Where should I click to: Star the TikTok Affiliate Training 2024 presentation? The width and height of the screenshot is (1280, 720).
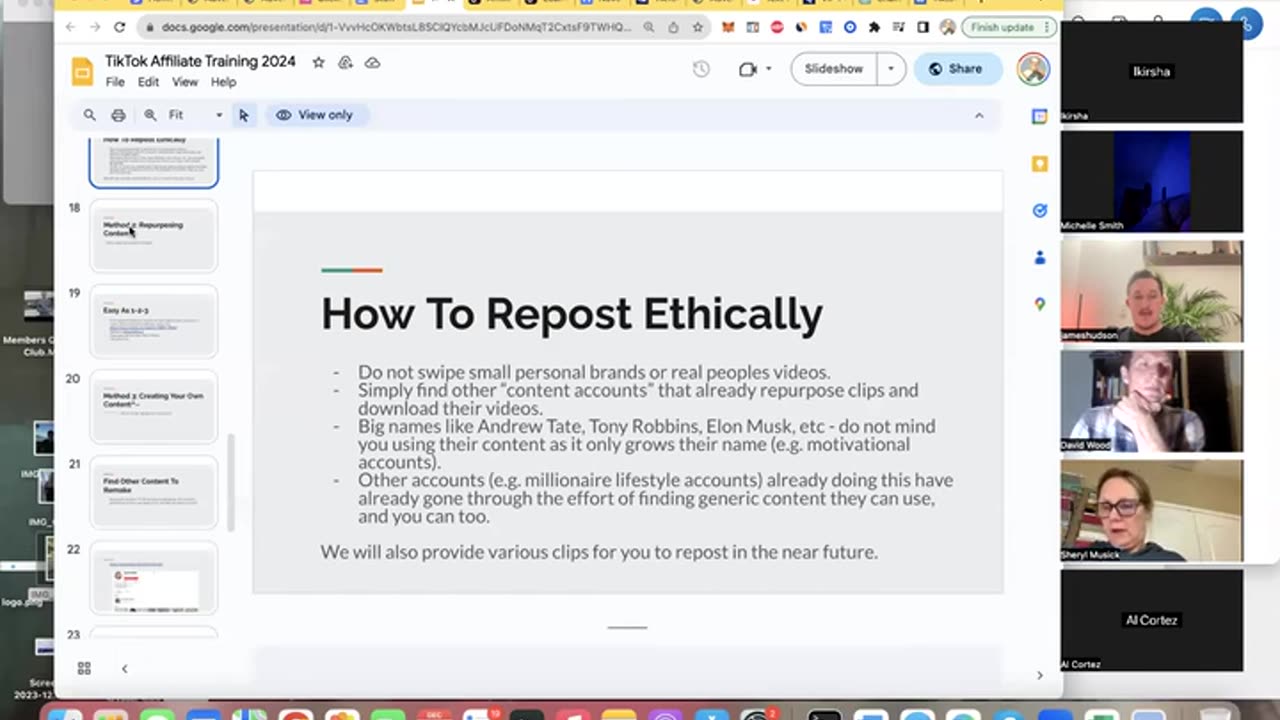318,62
